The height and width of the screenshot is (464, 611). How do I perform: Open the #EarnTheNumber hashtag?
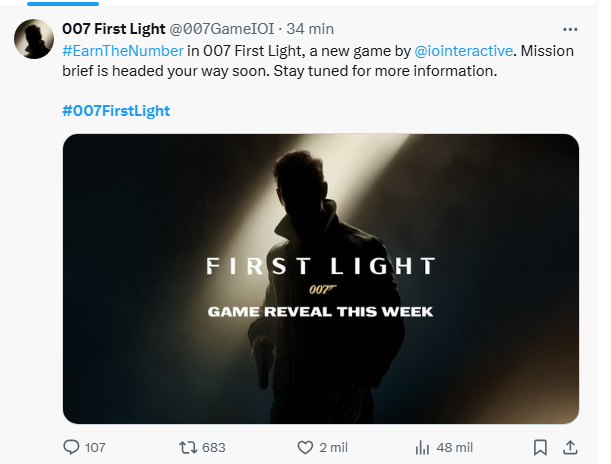pos(123,51)
